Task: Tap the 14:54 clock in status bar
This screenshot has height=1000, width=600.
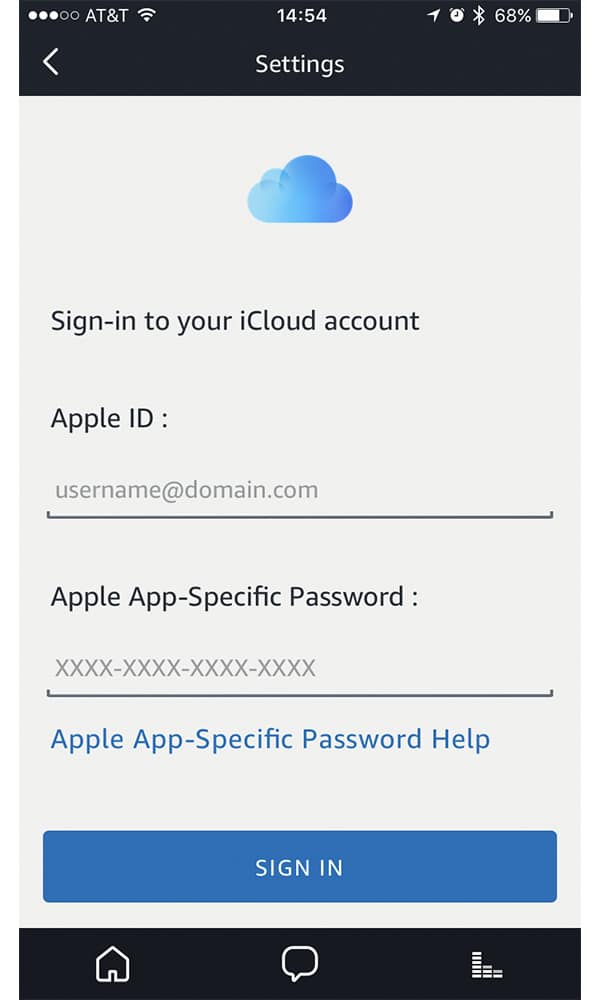Action: (301, 16)
